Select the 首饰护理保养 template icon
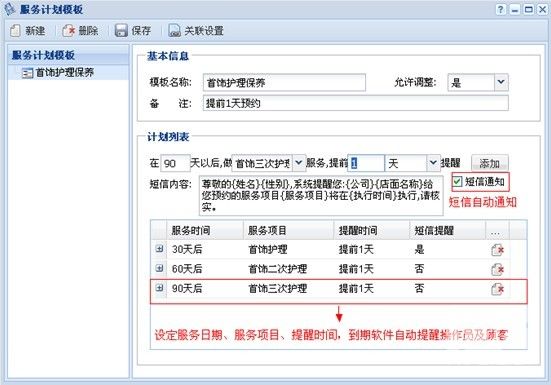551x385 pixels. coord(27,73)
